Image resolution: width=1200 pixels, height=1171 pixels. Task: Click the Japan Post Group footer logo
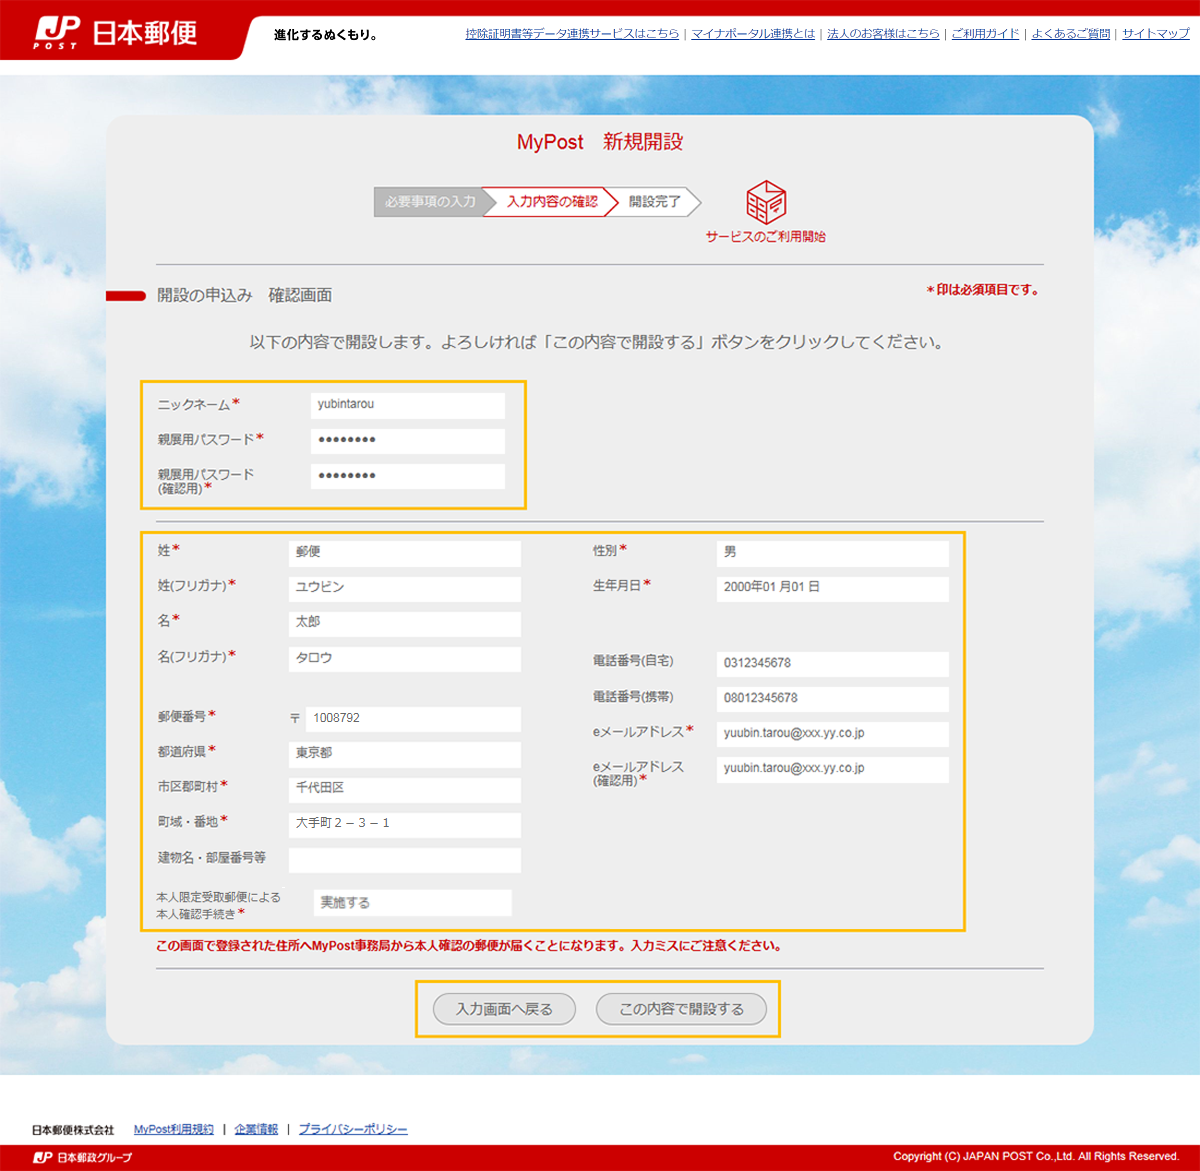[82, 1157]
